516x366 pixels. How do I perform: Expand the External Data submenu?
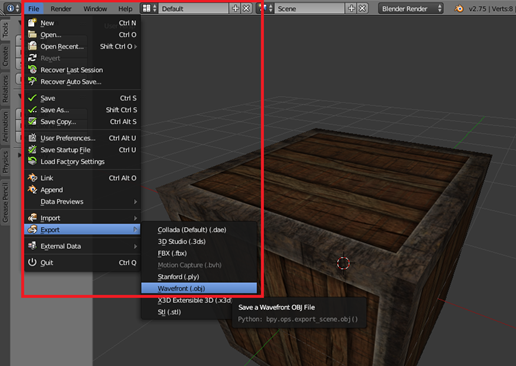135,246
